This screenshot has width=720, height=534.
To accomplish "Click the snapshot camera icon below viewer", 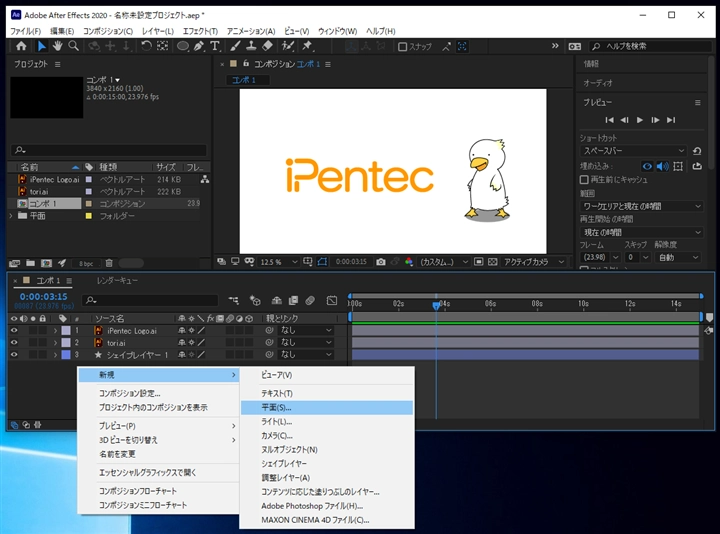I will point(380,262).
